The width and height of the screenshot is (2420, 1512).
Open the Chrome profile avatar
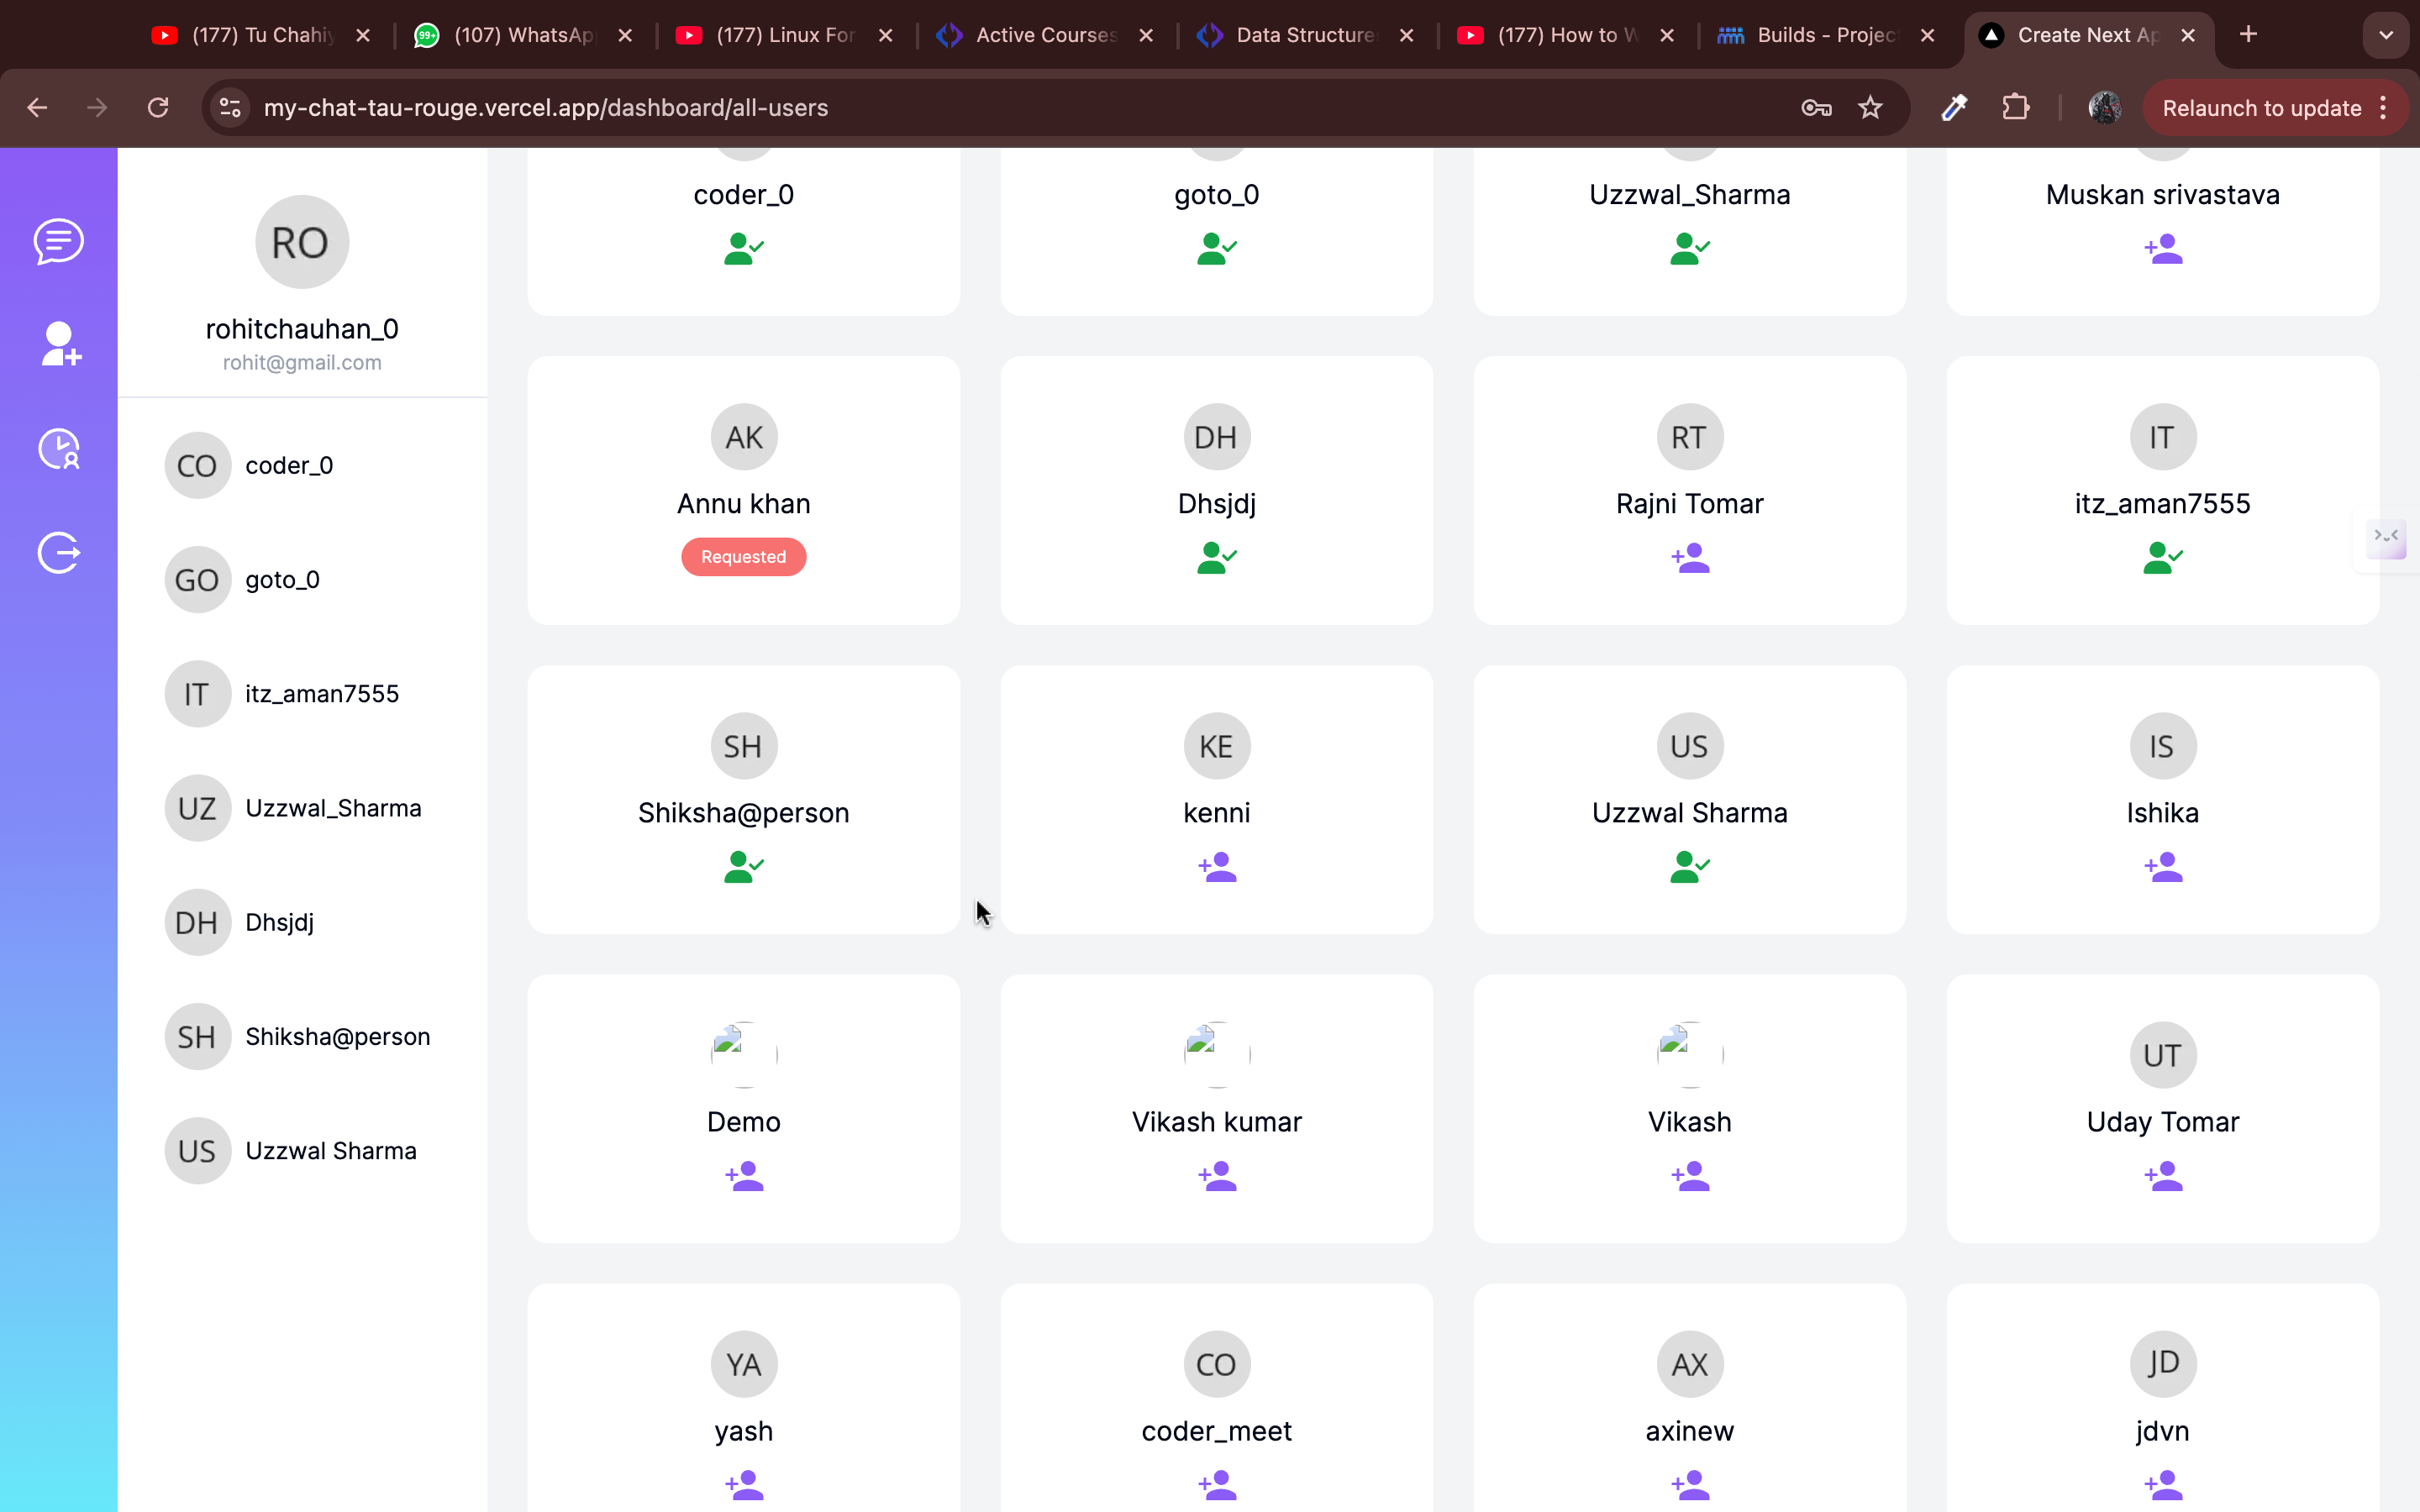[x=2105, y=108]
